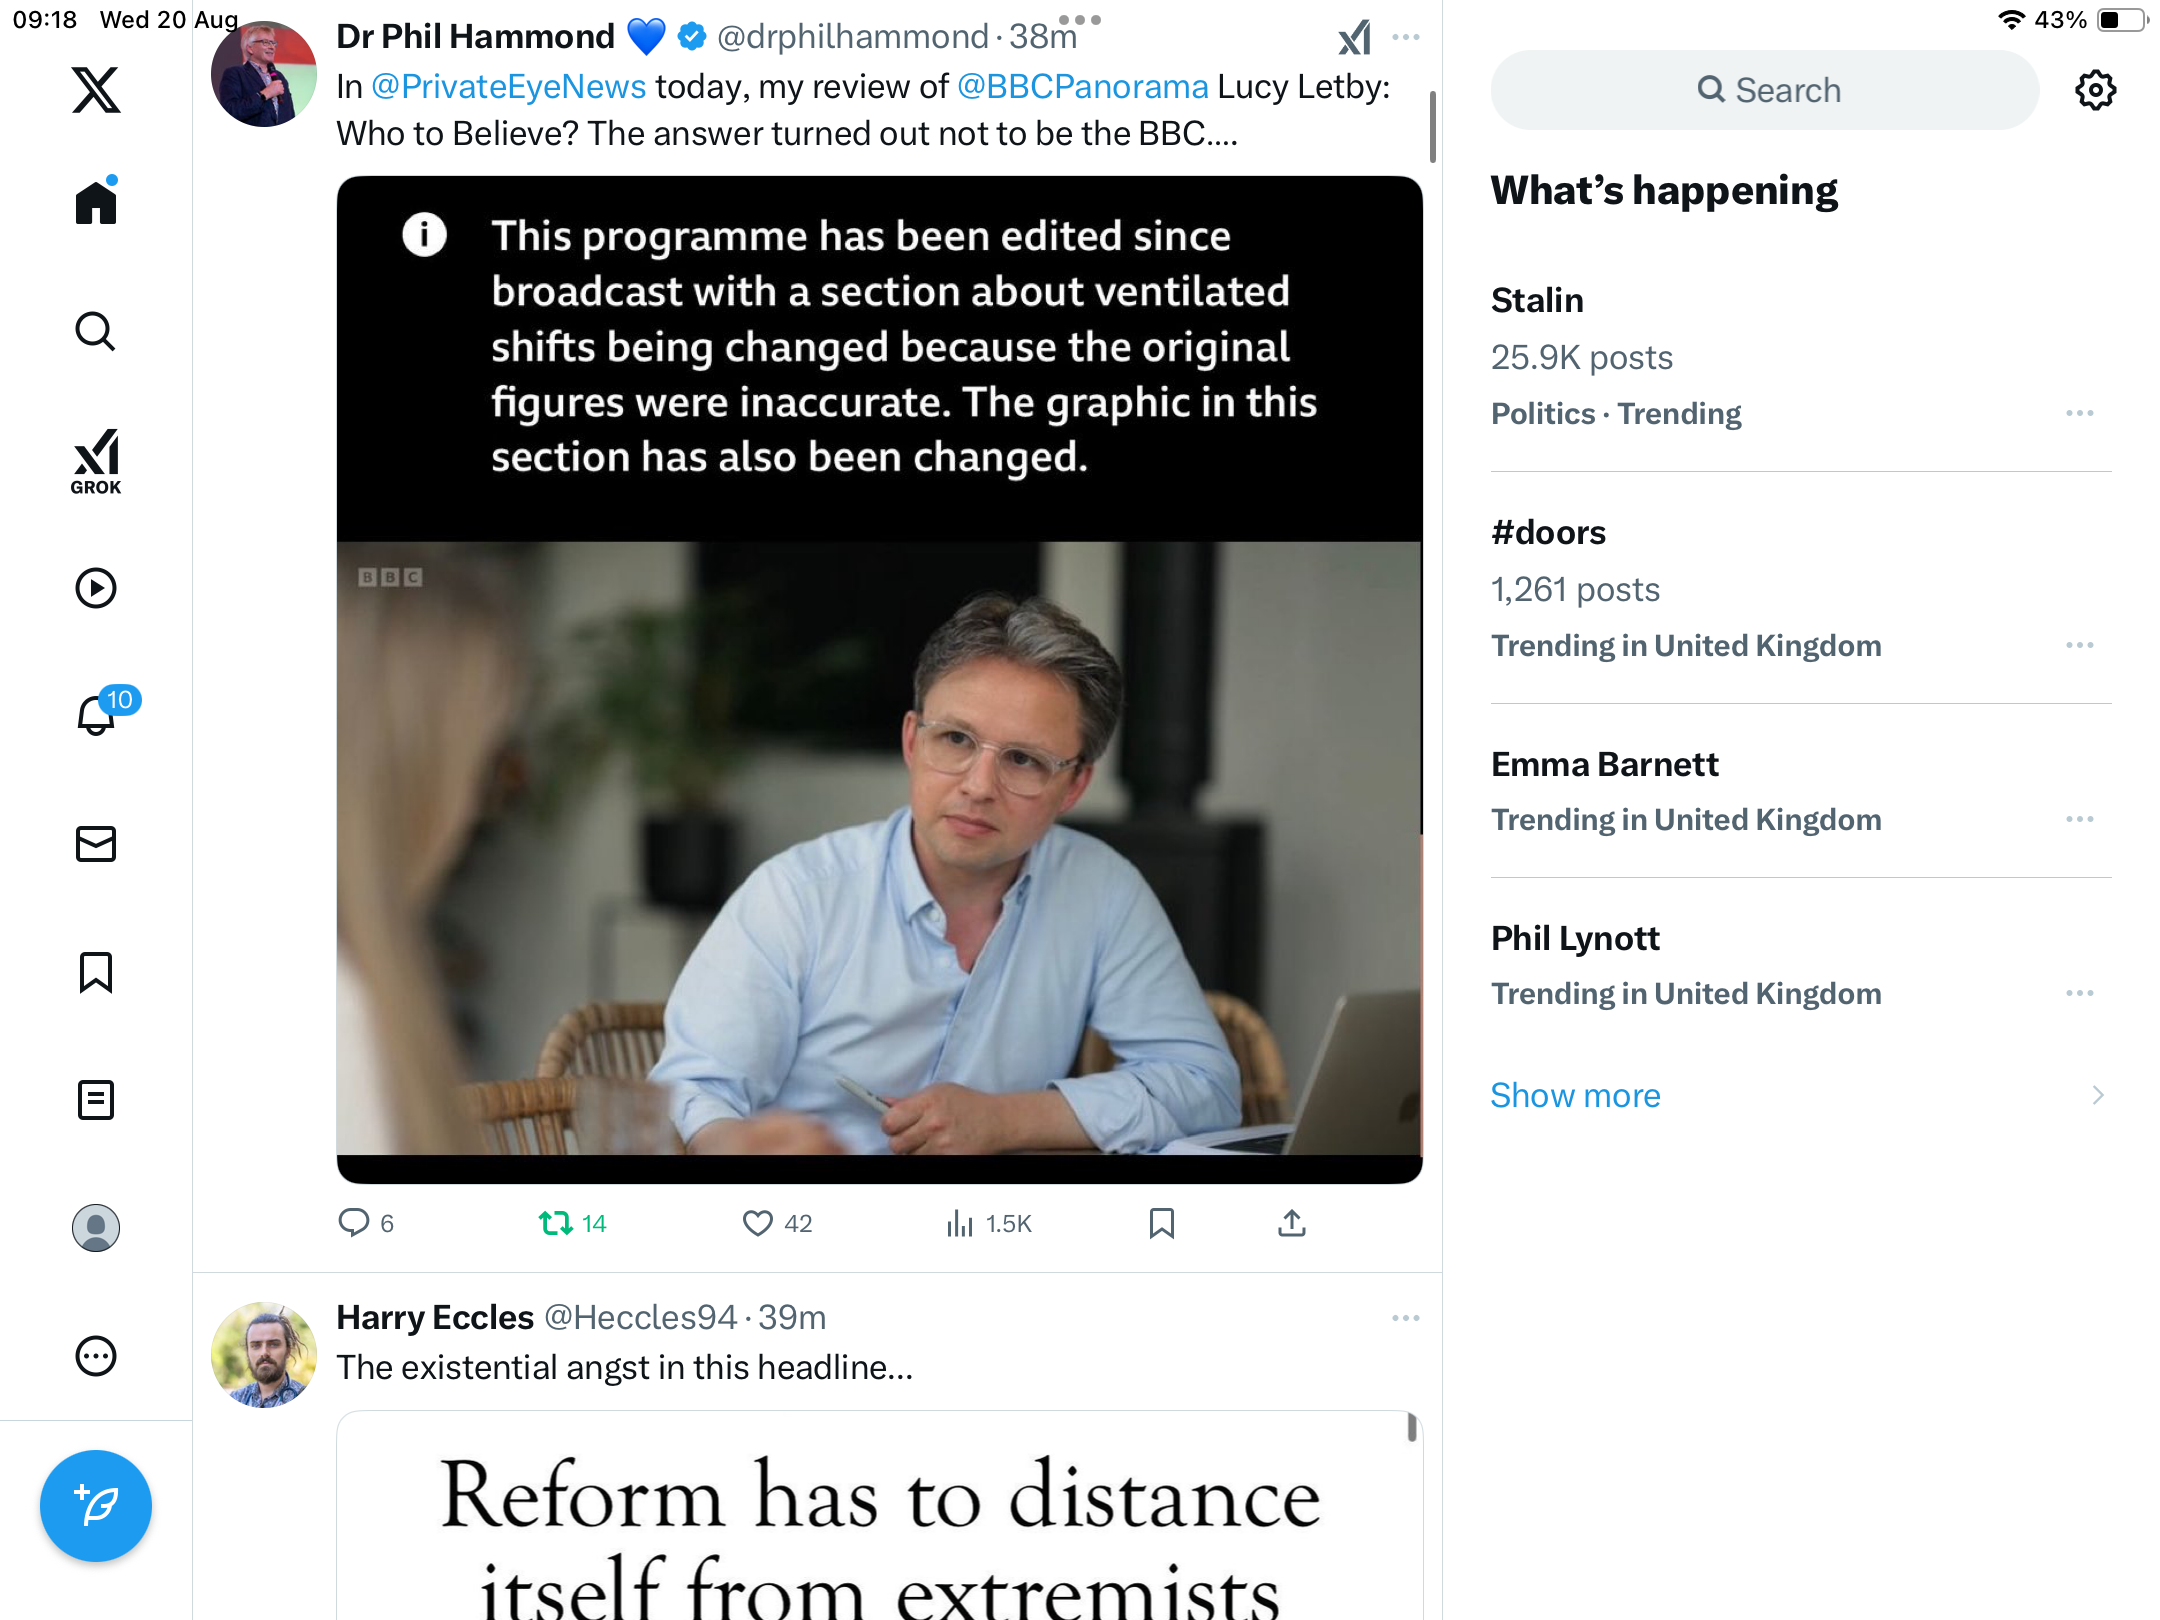Click the timeline vertical scrollbar

1432,127
